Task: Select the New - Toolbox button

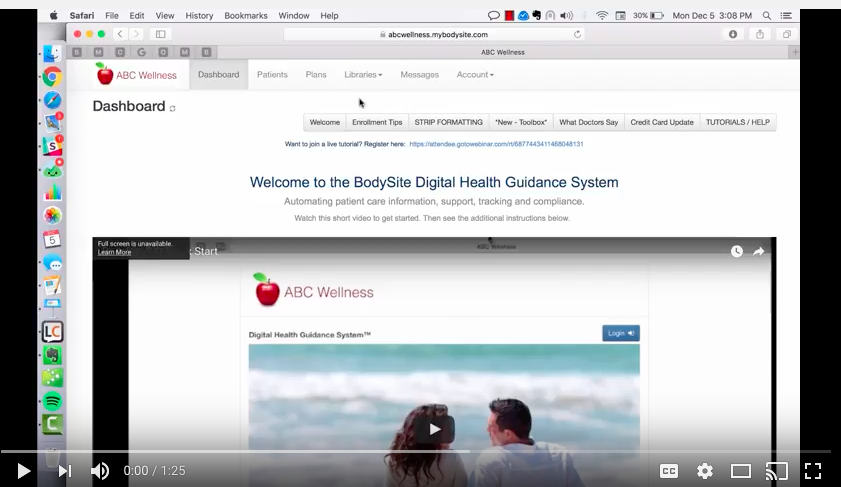Action: [x=521, y=122]
